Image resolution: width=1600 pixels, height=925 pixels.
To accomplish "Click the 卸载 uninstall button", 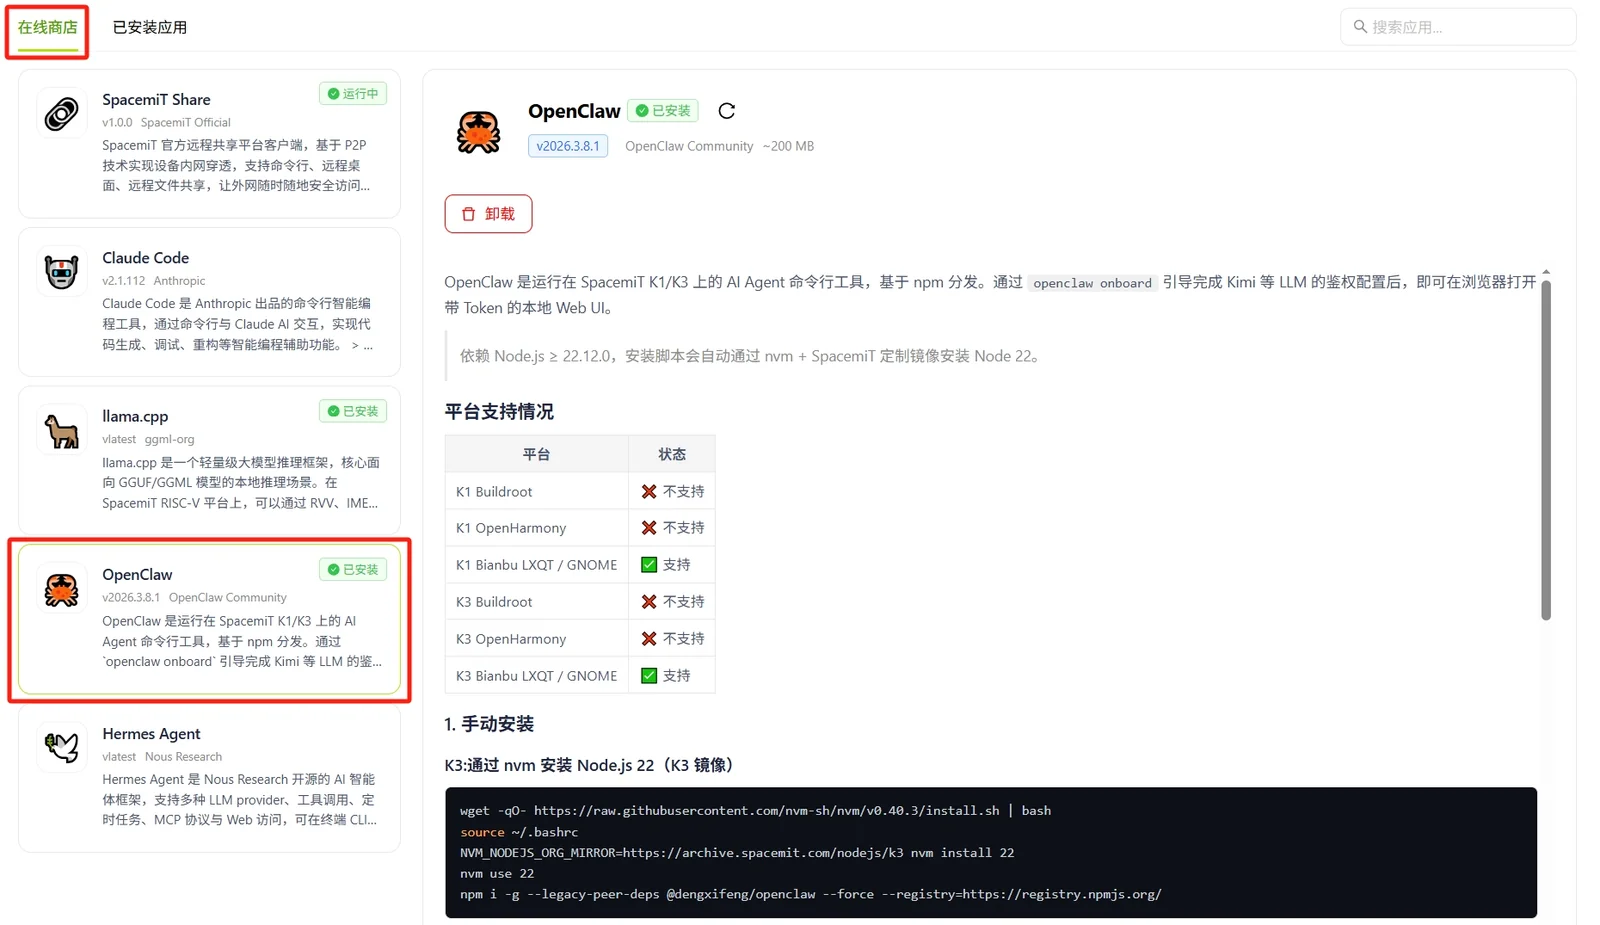I will pos(488,214).
